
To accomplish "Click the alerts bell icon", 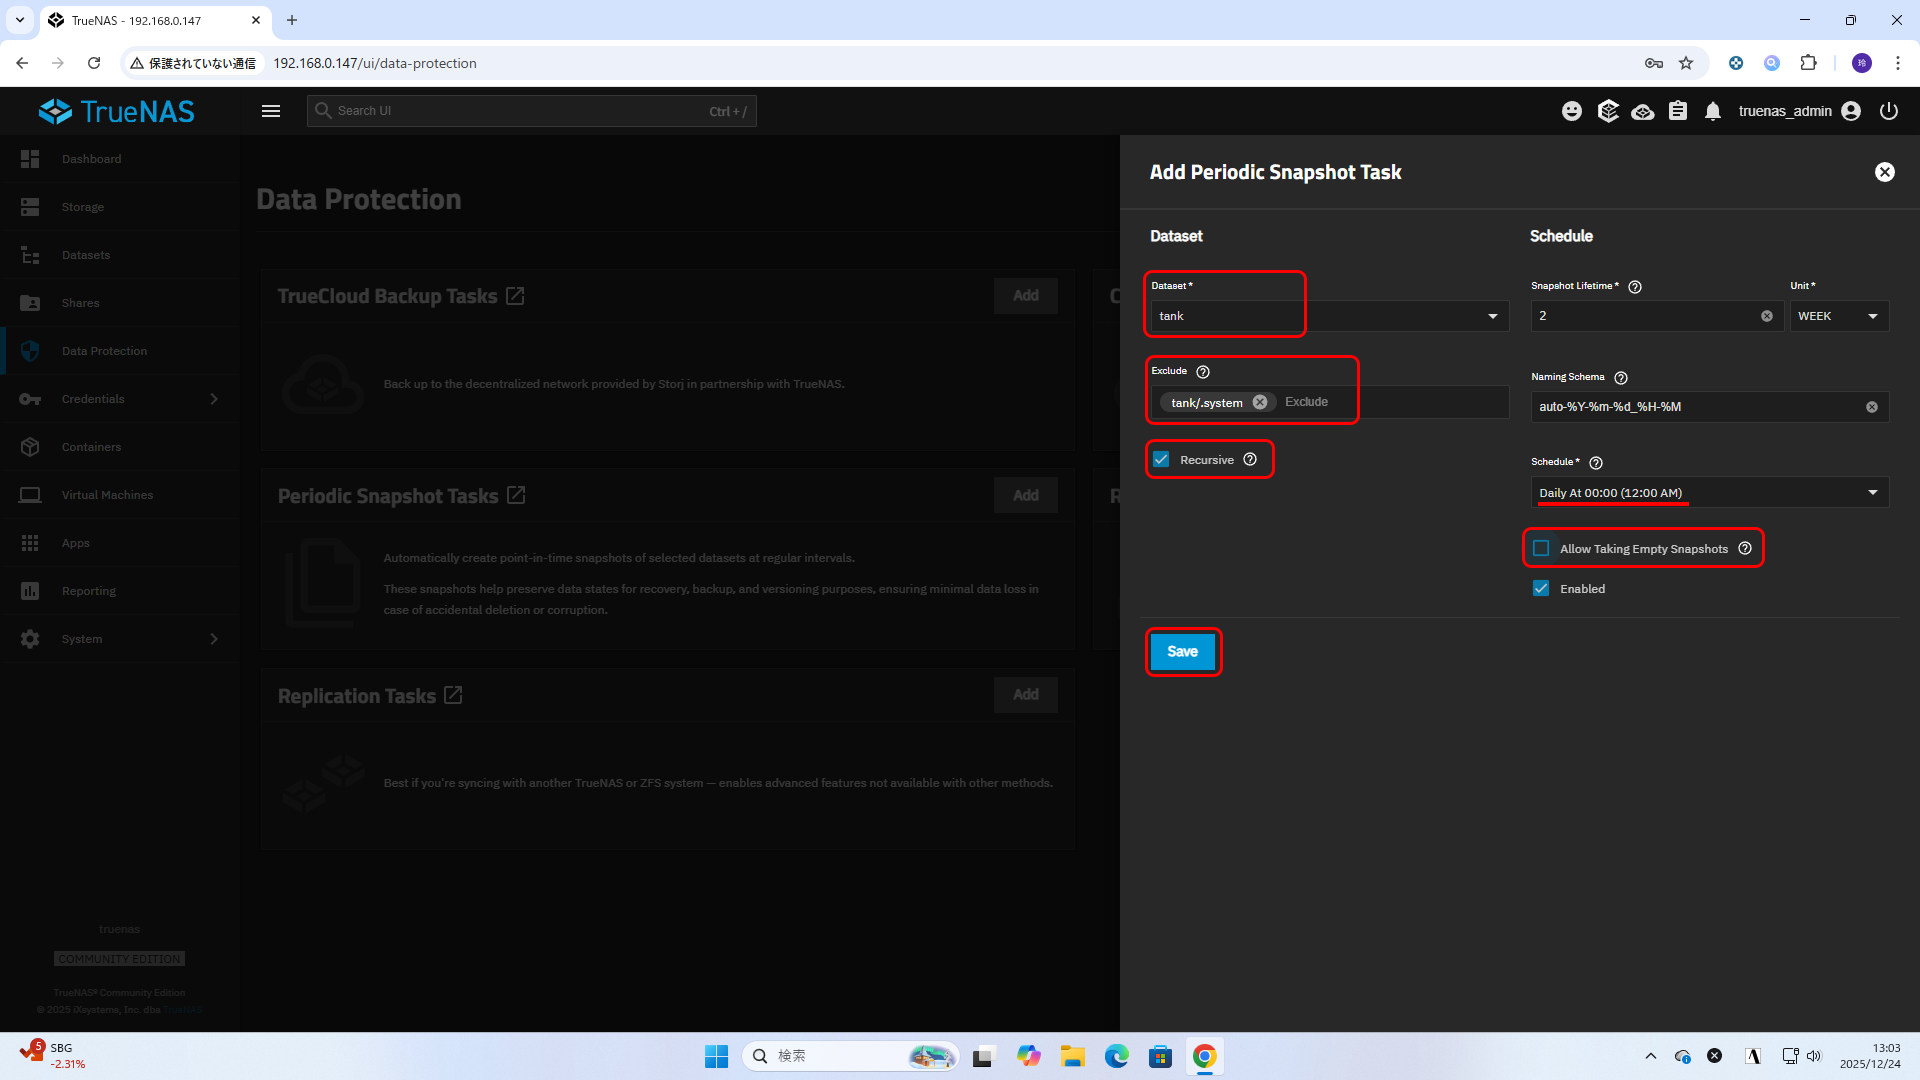I will 1713,111.
